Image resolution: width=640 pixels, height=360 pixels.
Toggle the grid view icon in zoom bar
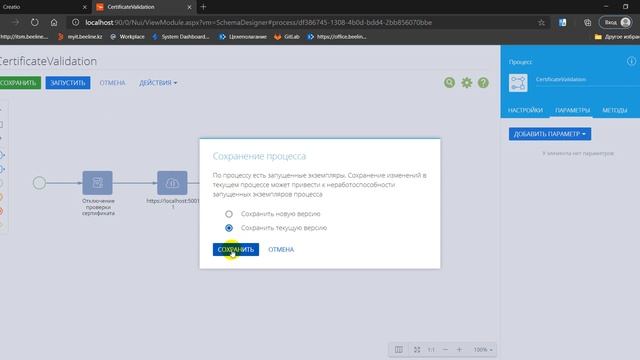coord(399,350)
